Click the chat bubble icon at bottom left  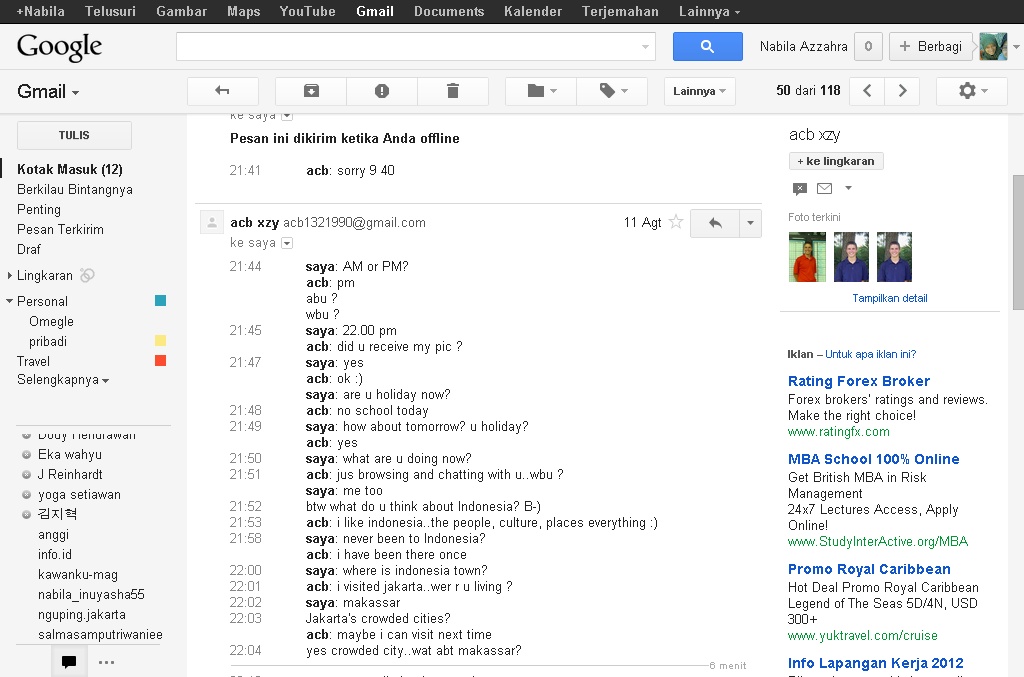pyautogui.click(x=69, y=661)
